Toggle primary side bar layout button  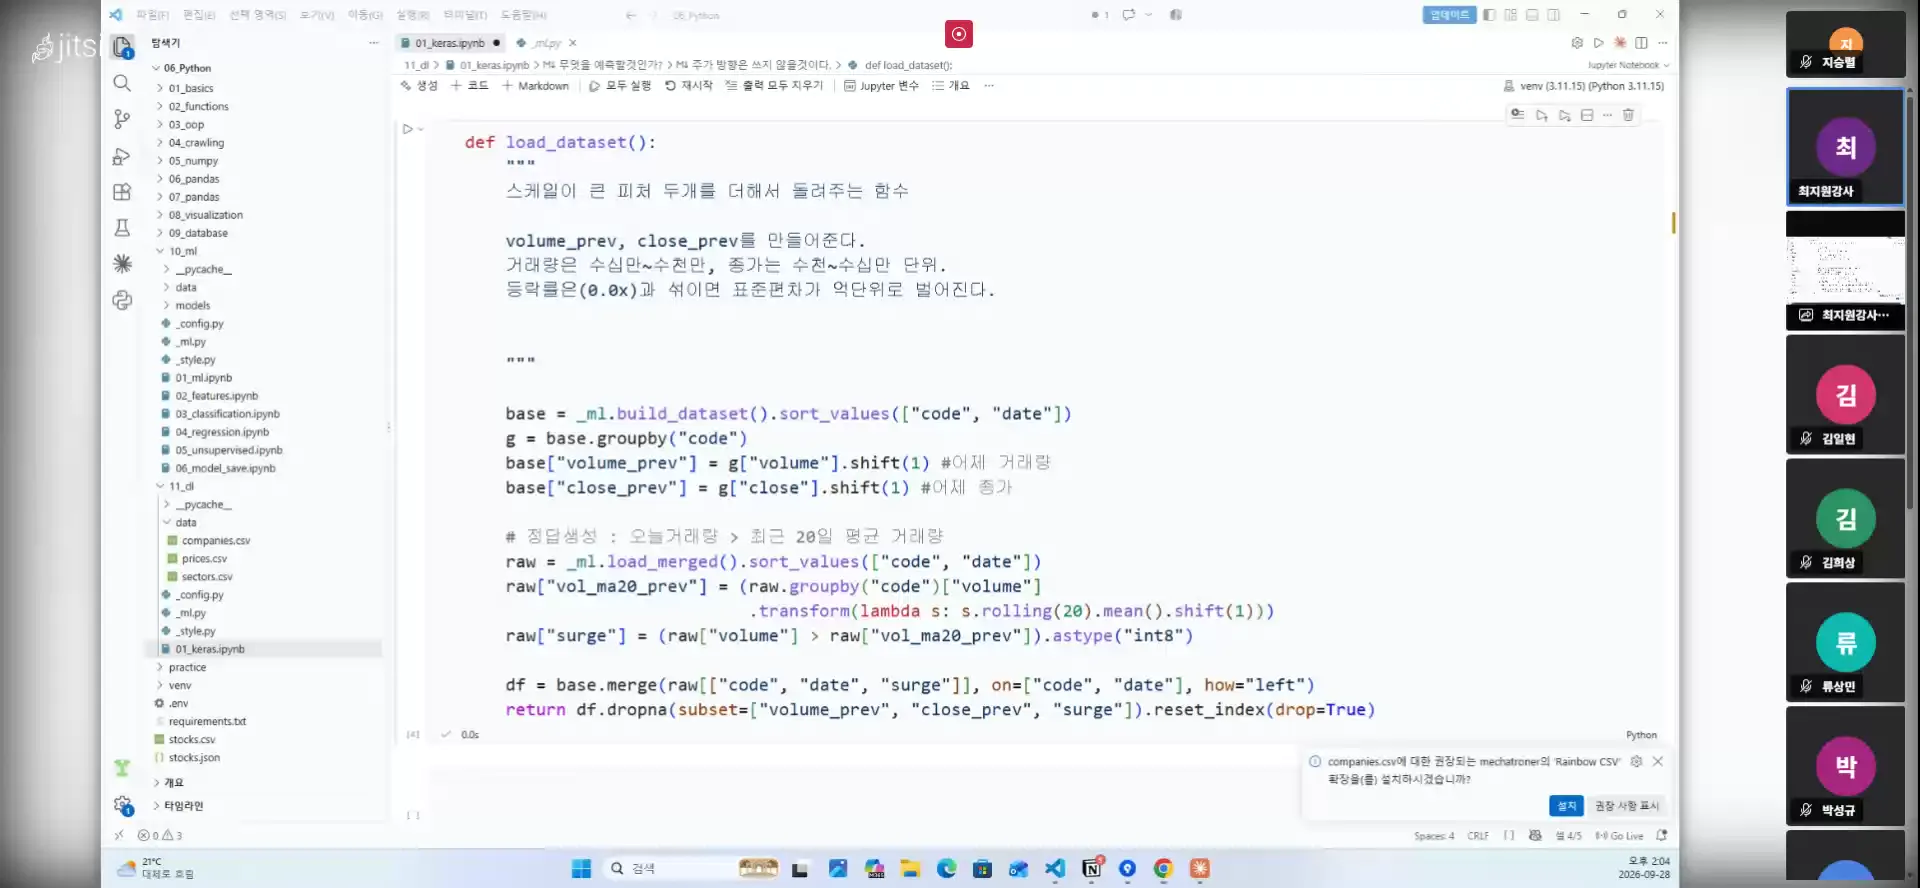click(x=1489, y=15)
